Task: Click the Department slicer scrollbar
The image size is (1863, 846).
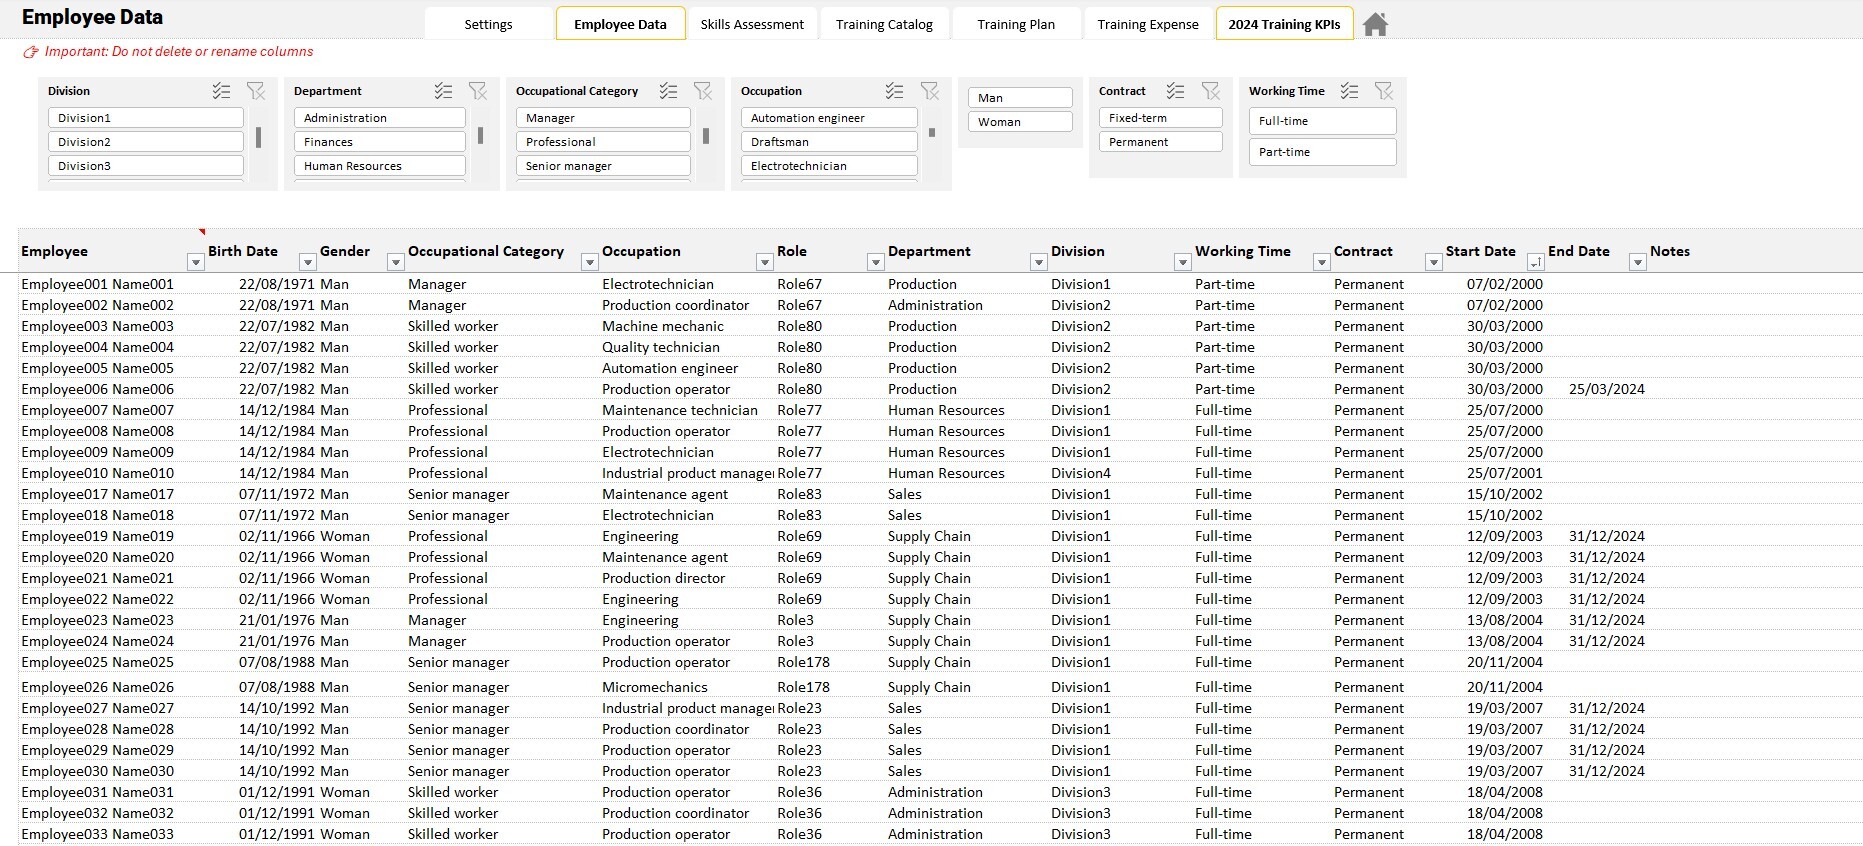Action: pyautogui.click(x=480, y=135)
